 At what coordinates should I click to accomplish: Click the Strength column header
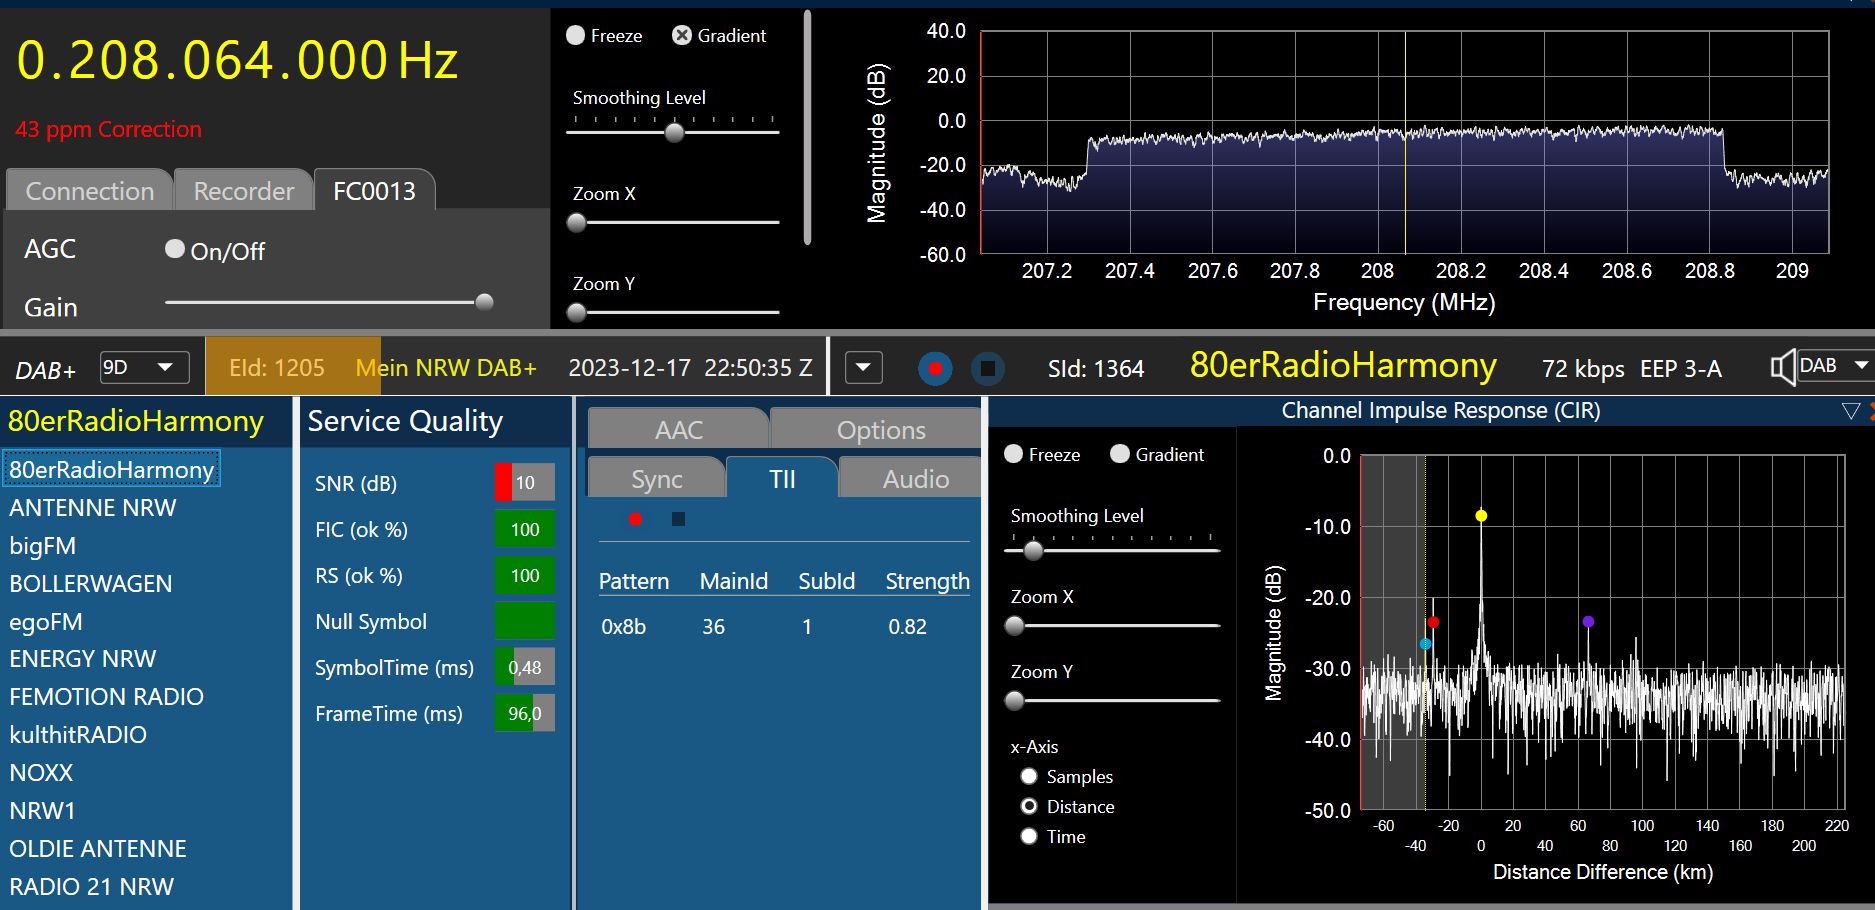click(928, 581)
